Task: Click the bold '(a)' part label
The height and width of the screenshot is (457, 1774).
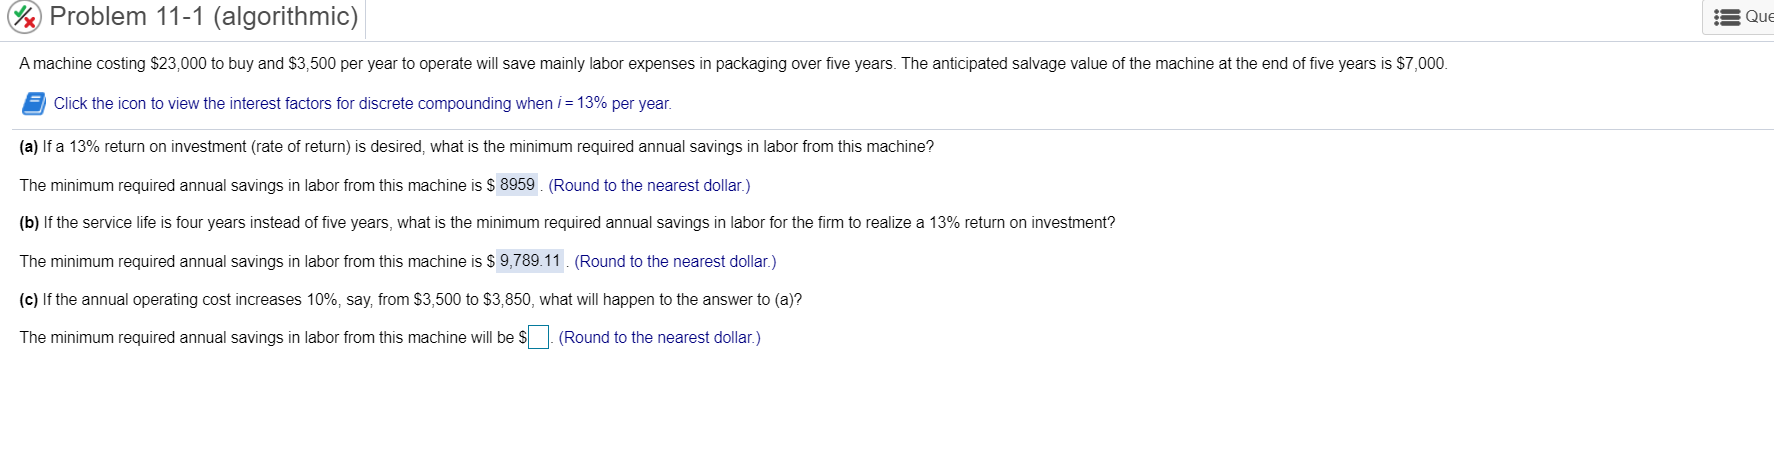Action: pos(28,147)
